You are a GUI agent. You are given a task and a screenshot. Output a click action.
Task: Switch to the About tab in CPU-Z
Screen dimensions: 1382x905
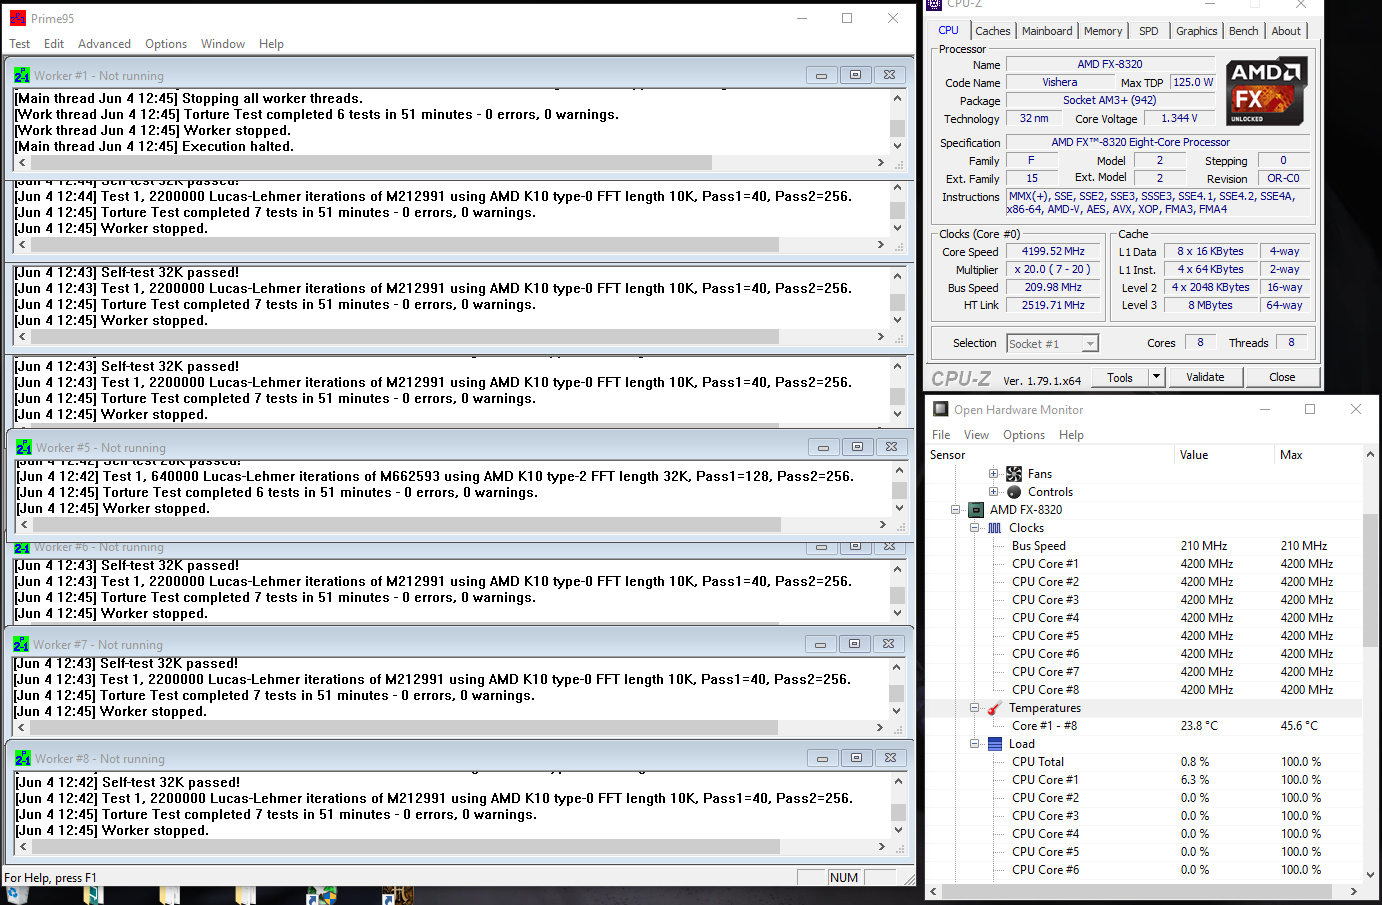click(x=1286, y=31)
